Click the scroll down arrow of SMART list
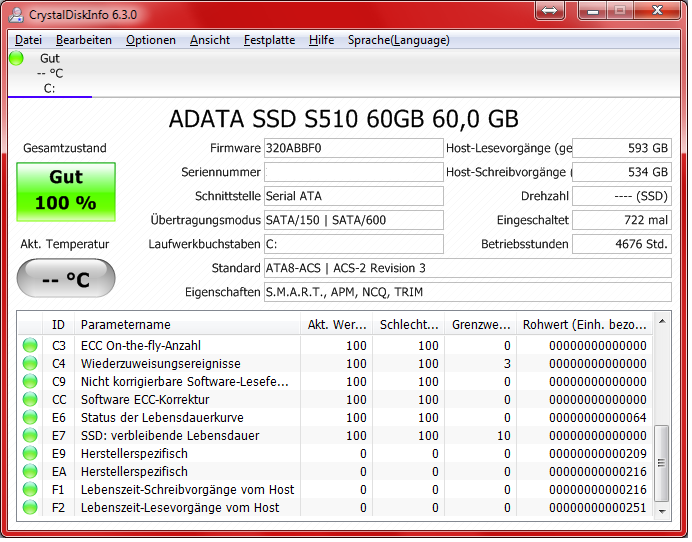 pos(662,511)
